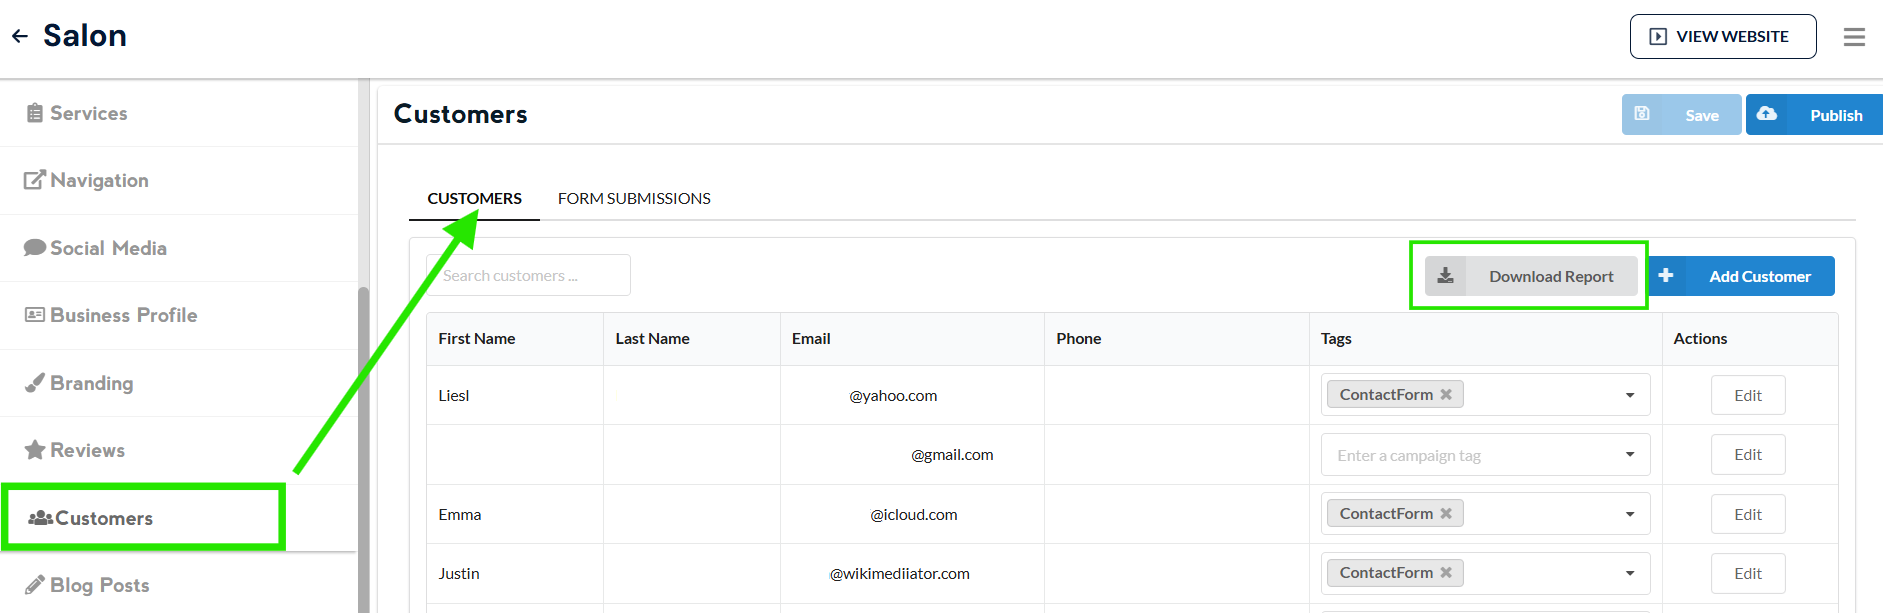
Task: Remove ContactForm tag from Justin's row
Action: point(1446,573)
